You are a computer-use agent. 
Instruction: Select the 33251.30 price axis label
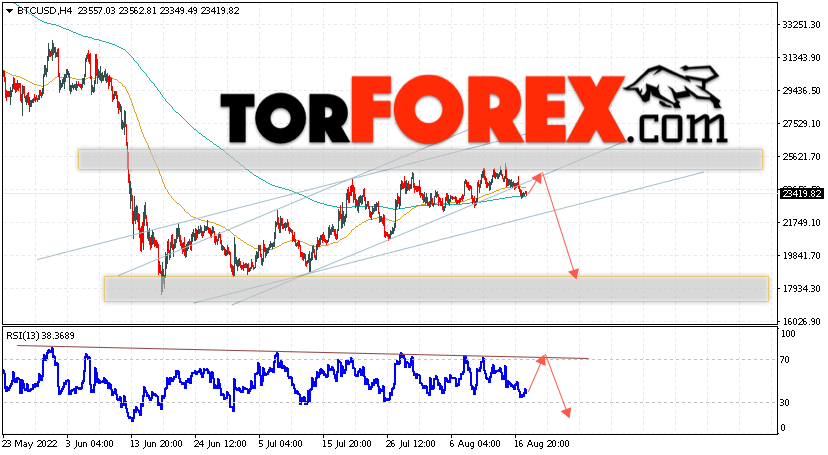[802, 25]
